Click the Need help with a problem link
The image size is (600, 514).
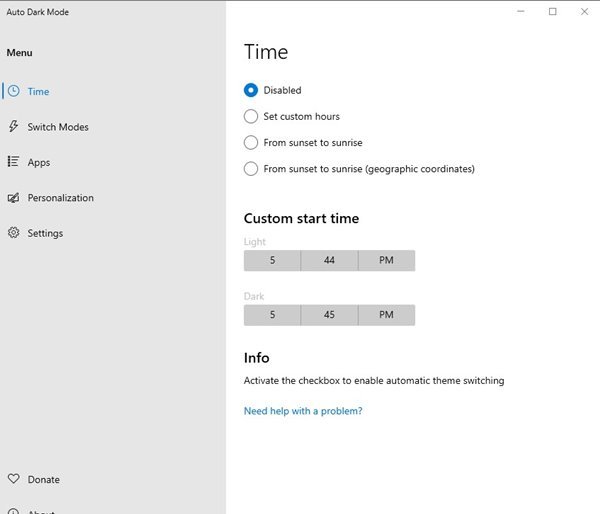[x=303, y=411]
